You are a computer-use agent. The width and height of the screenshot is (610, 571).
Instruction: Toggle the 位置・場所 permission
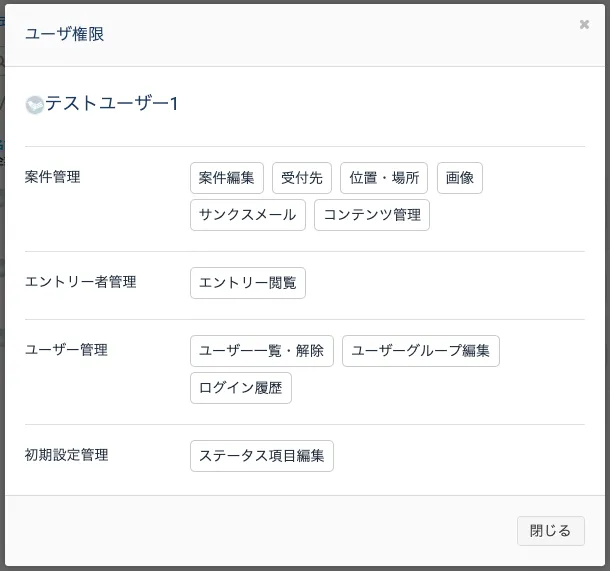384,178
